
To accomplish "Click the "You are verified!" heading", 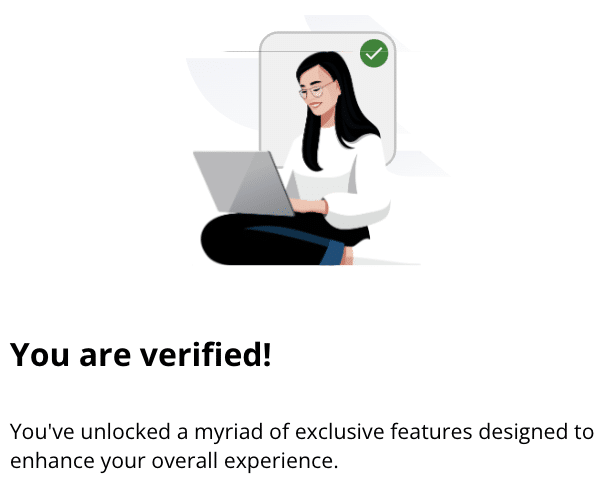I will click(141, 355).
